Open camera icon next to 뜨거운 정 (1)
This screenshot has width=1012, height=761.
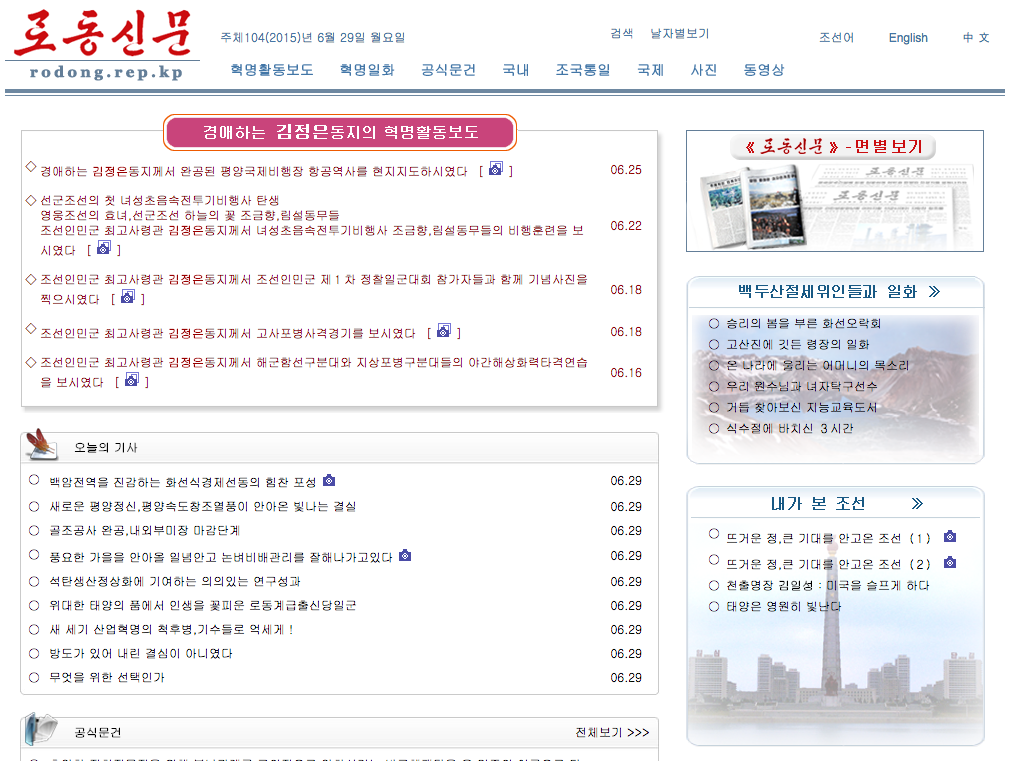tap(950, 537)
